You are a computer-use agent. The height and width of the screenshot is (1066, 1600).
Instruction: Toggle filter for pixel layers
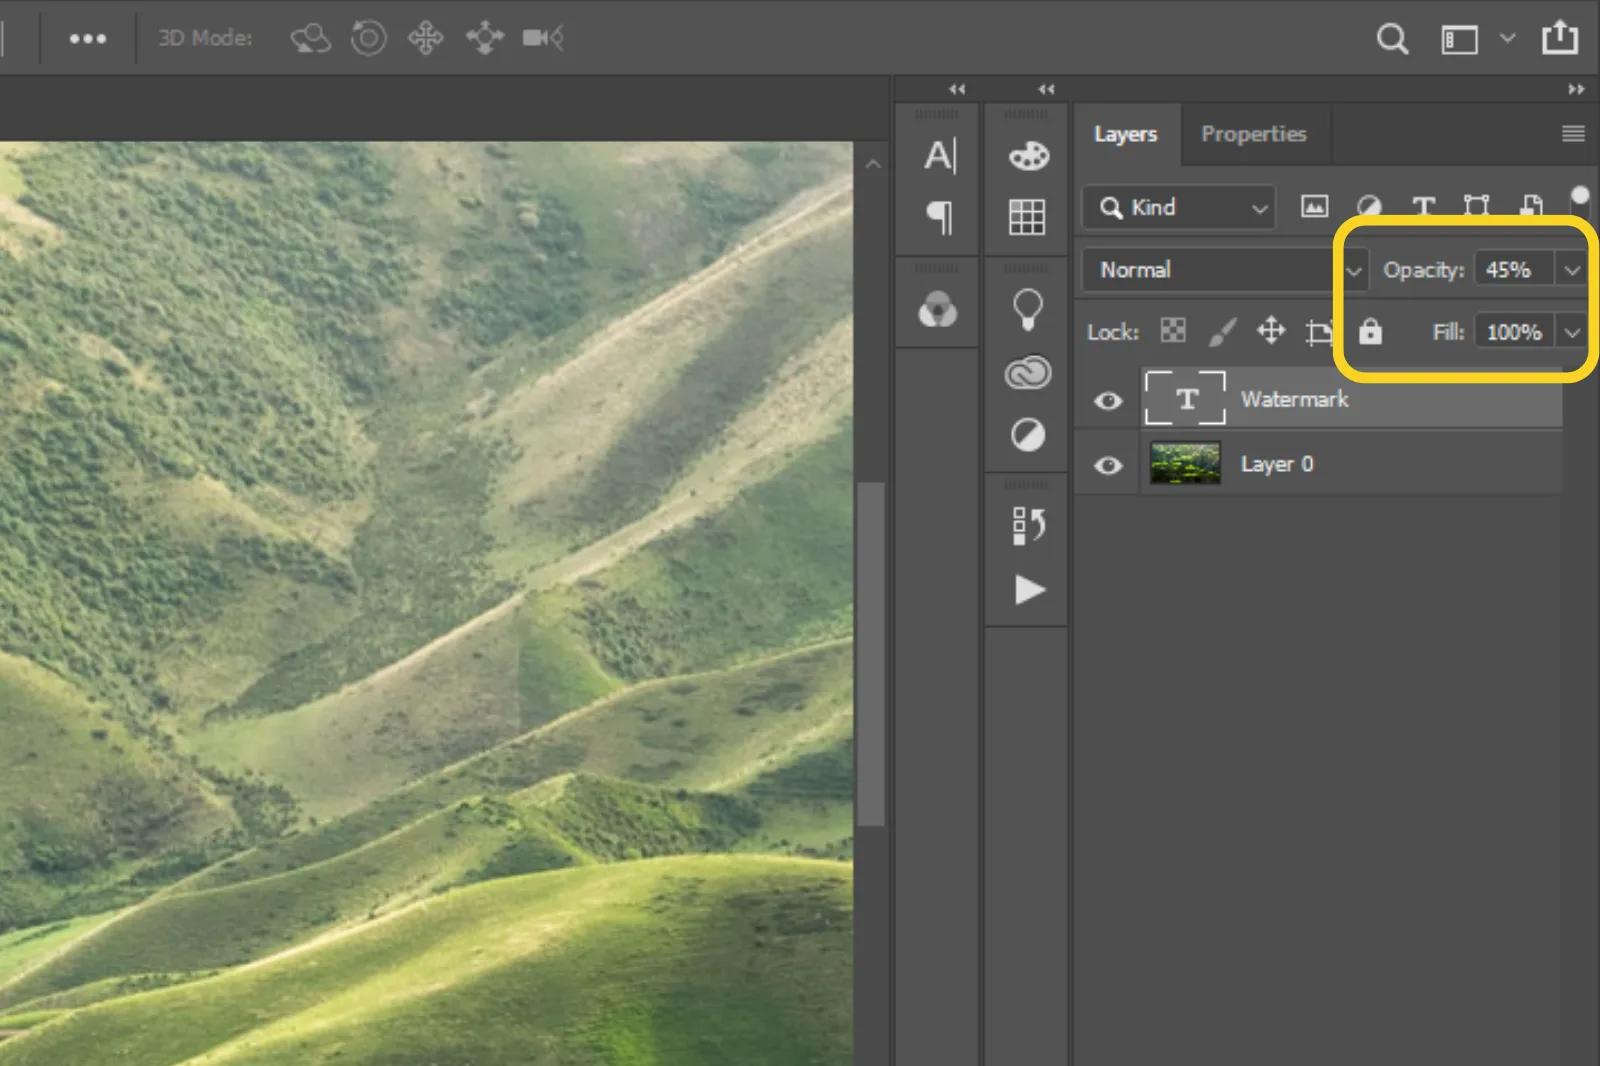coord(1314,207)
